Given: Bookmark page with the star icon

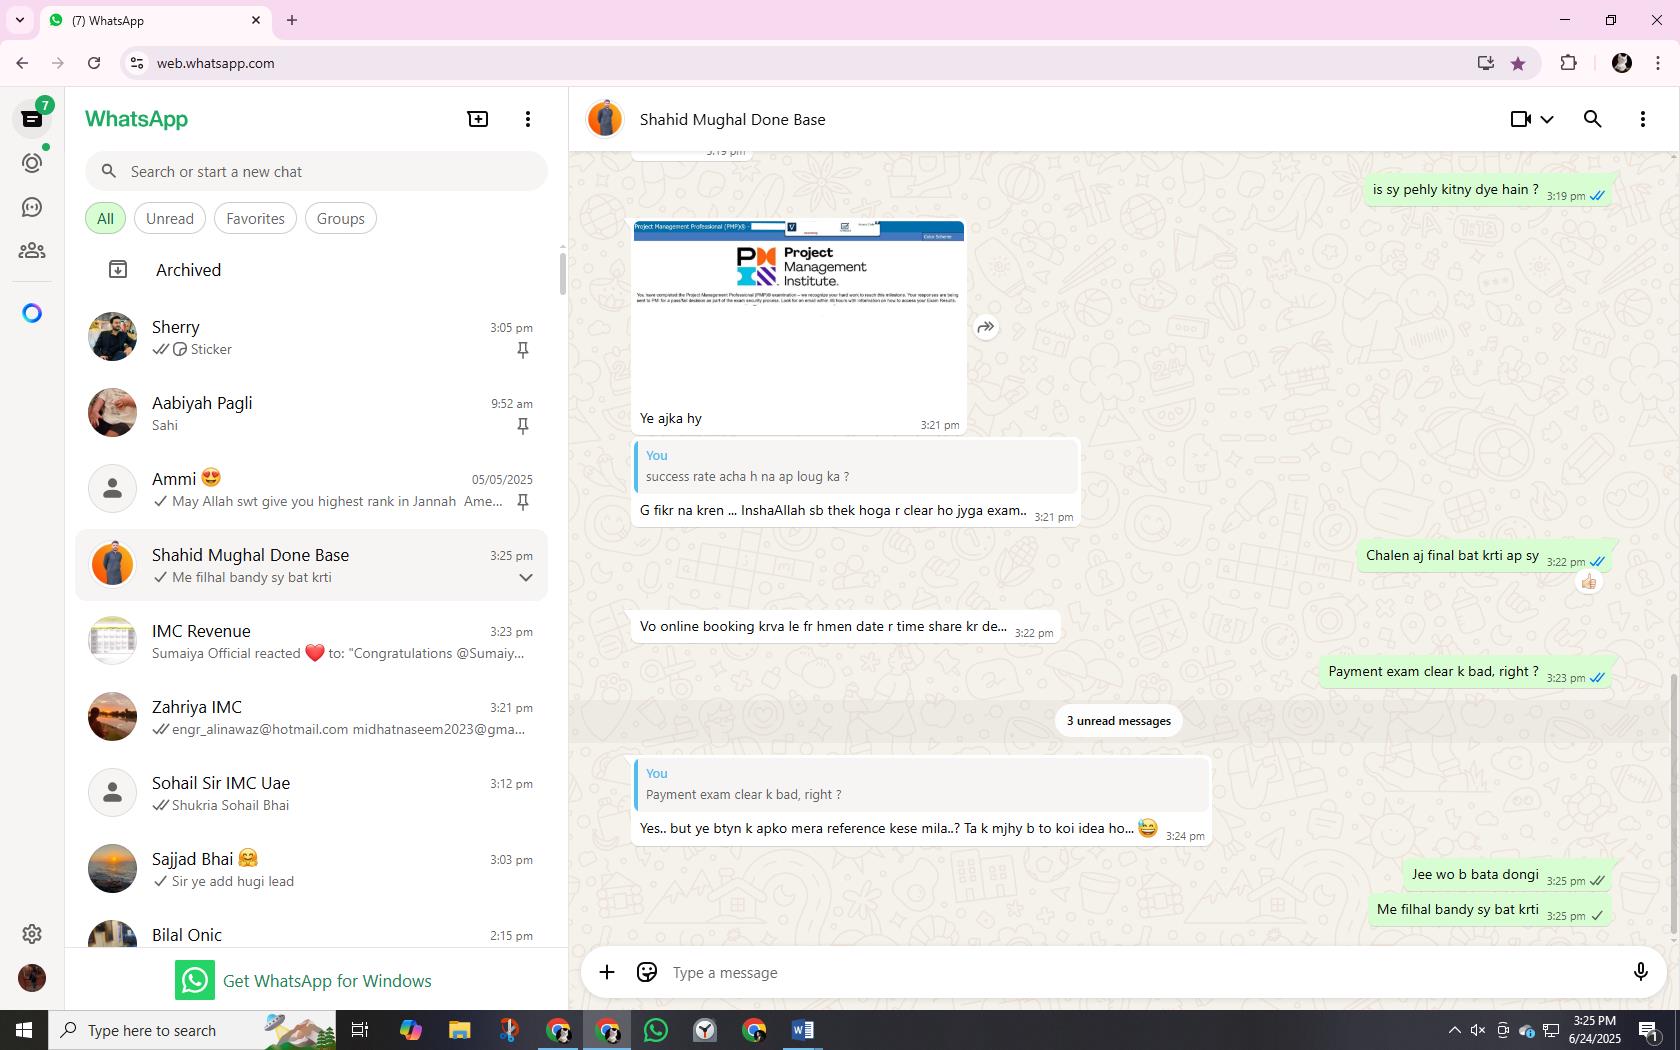Looking at the screenshot, I should 1518,63.
